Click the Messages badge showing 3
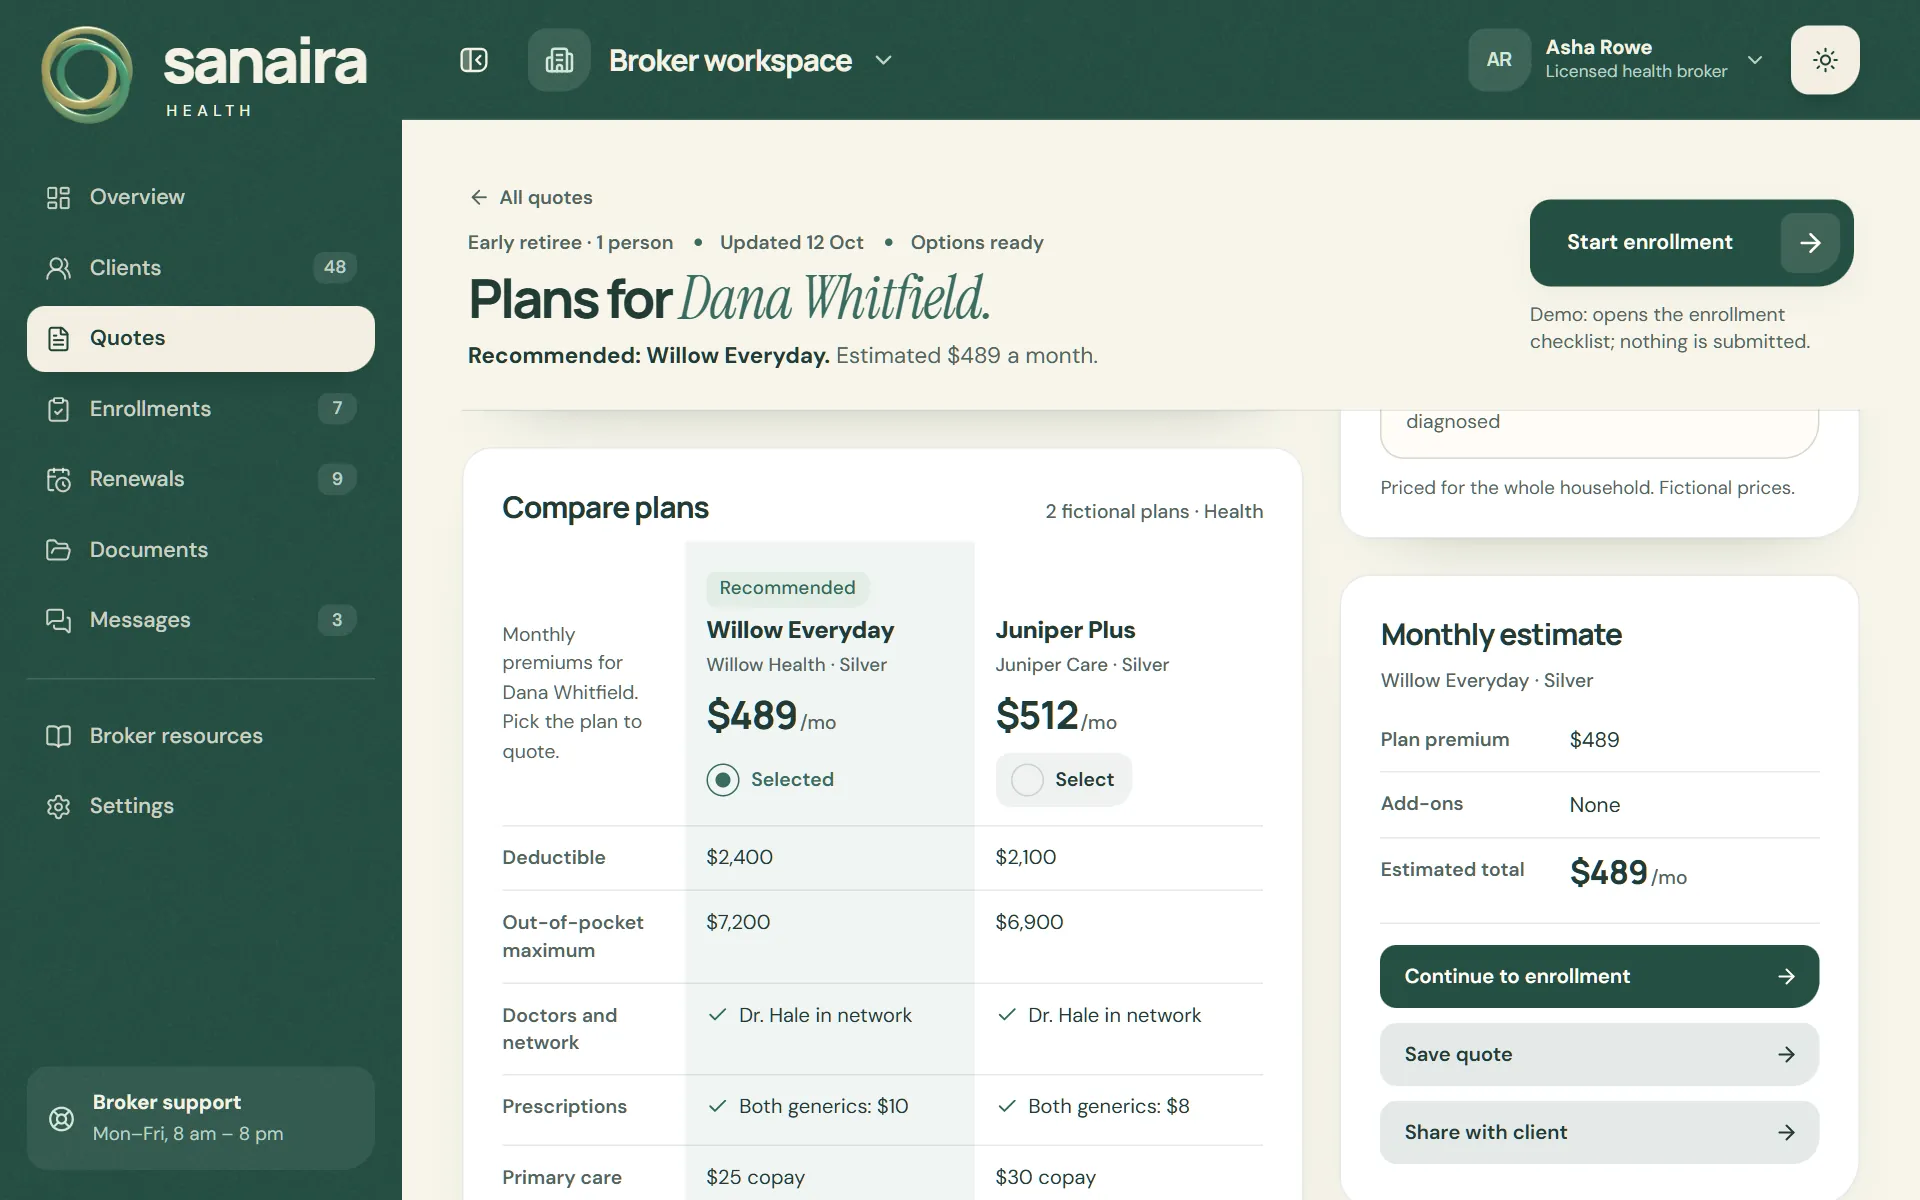The width and height of the screenshot is (1920, 1200). pos(337,620)
